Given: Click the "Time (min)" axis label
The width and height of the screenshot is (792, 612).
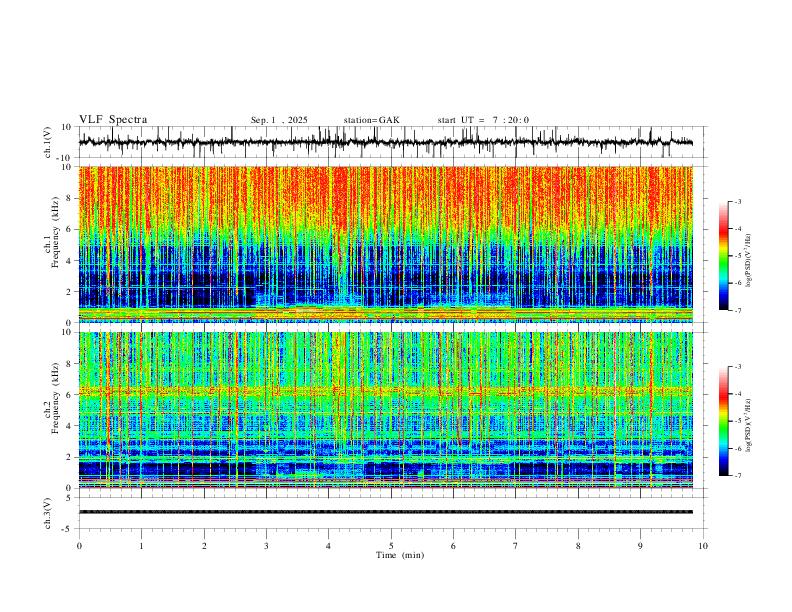Looking at the screenshot, I should point(400,555).
